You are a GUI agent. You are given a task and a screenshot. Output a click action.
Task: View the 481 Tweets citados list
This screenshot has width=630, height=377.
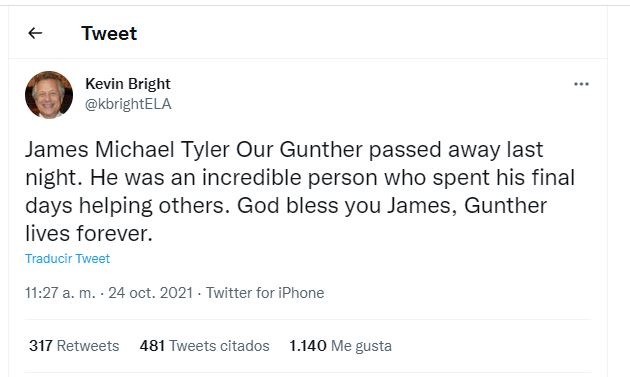coord(205,346)
